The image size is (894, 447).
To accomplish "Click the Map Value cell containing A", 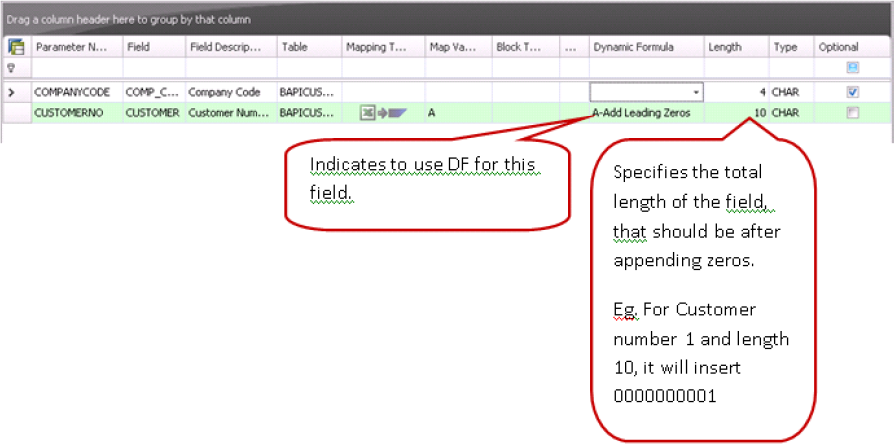I will pos(457,113).
